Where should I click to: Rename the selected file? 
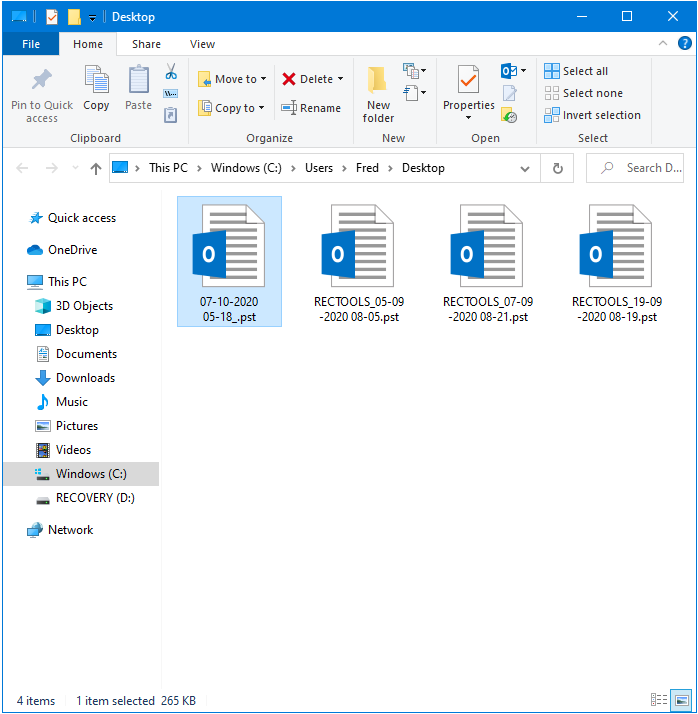pyautogui.click(x=311, y=108)
